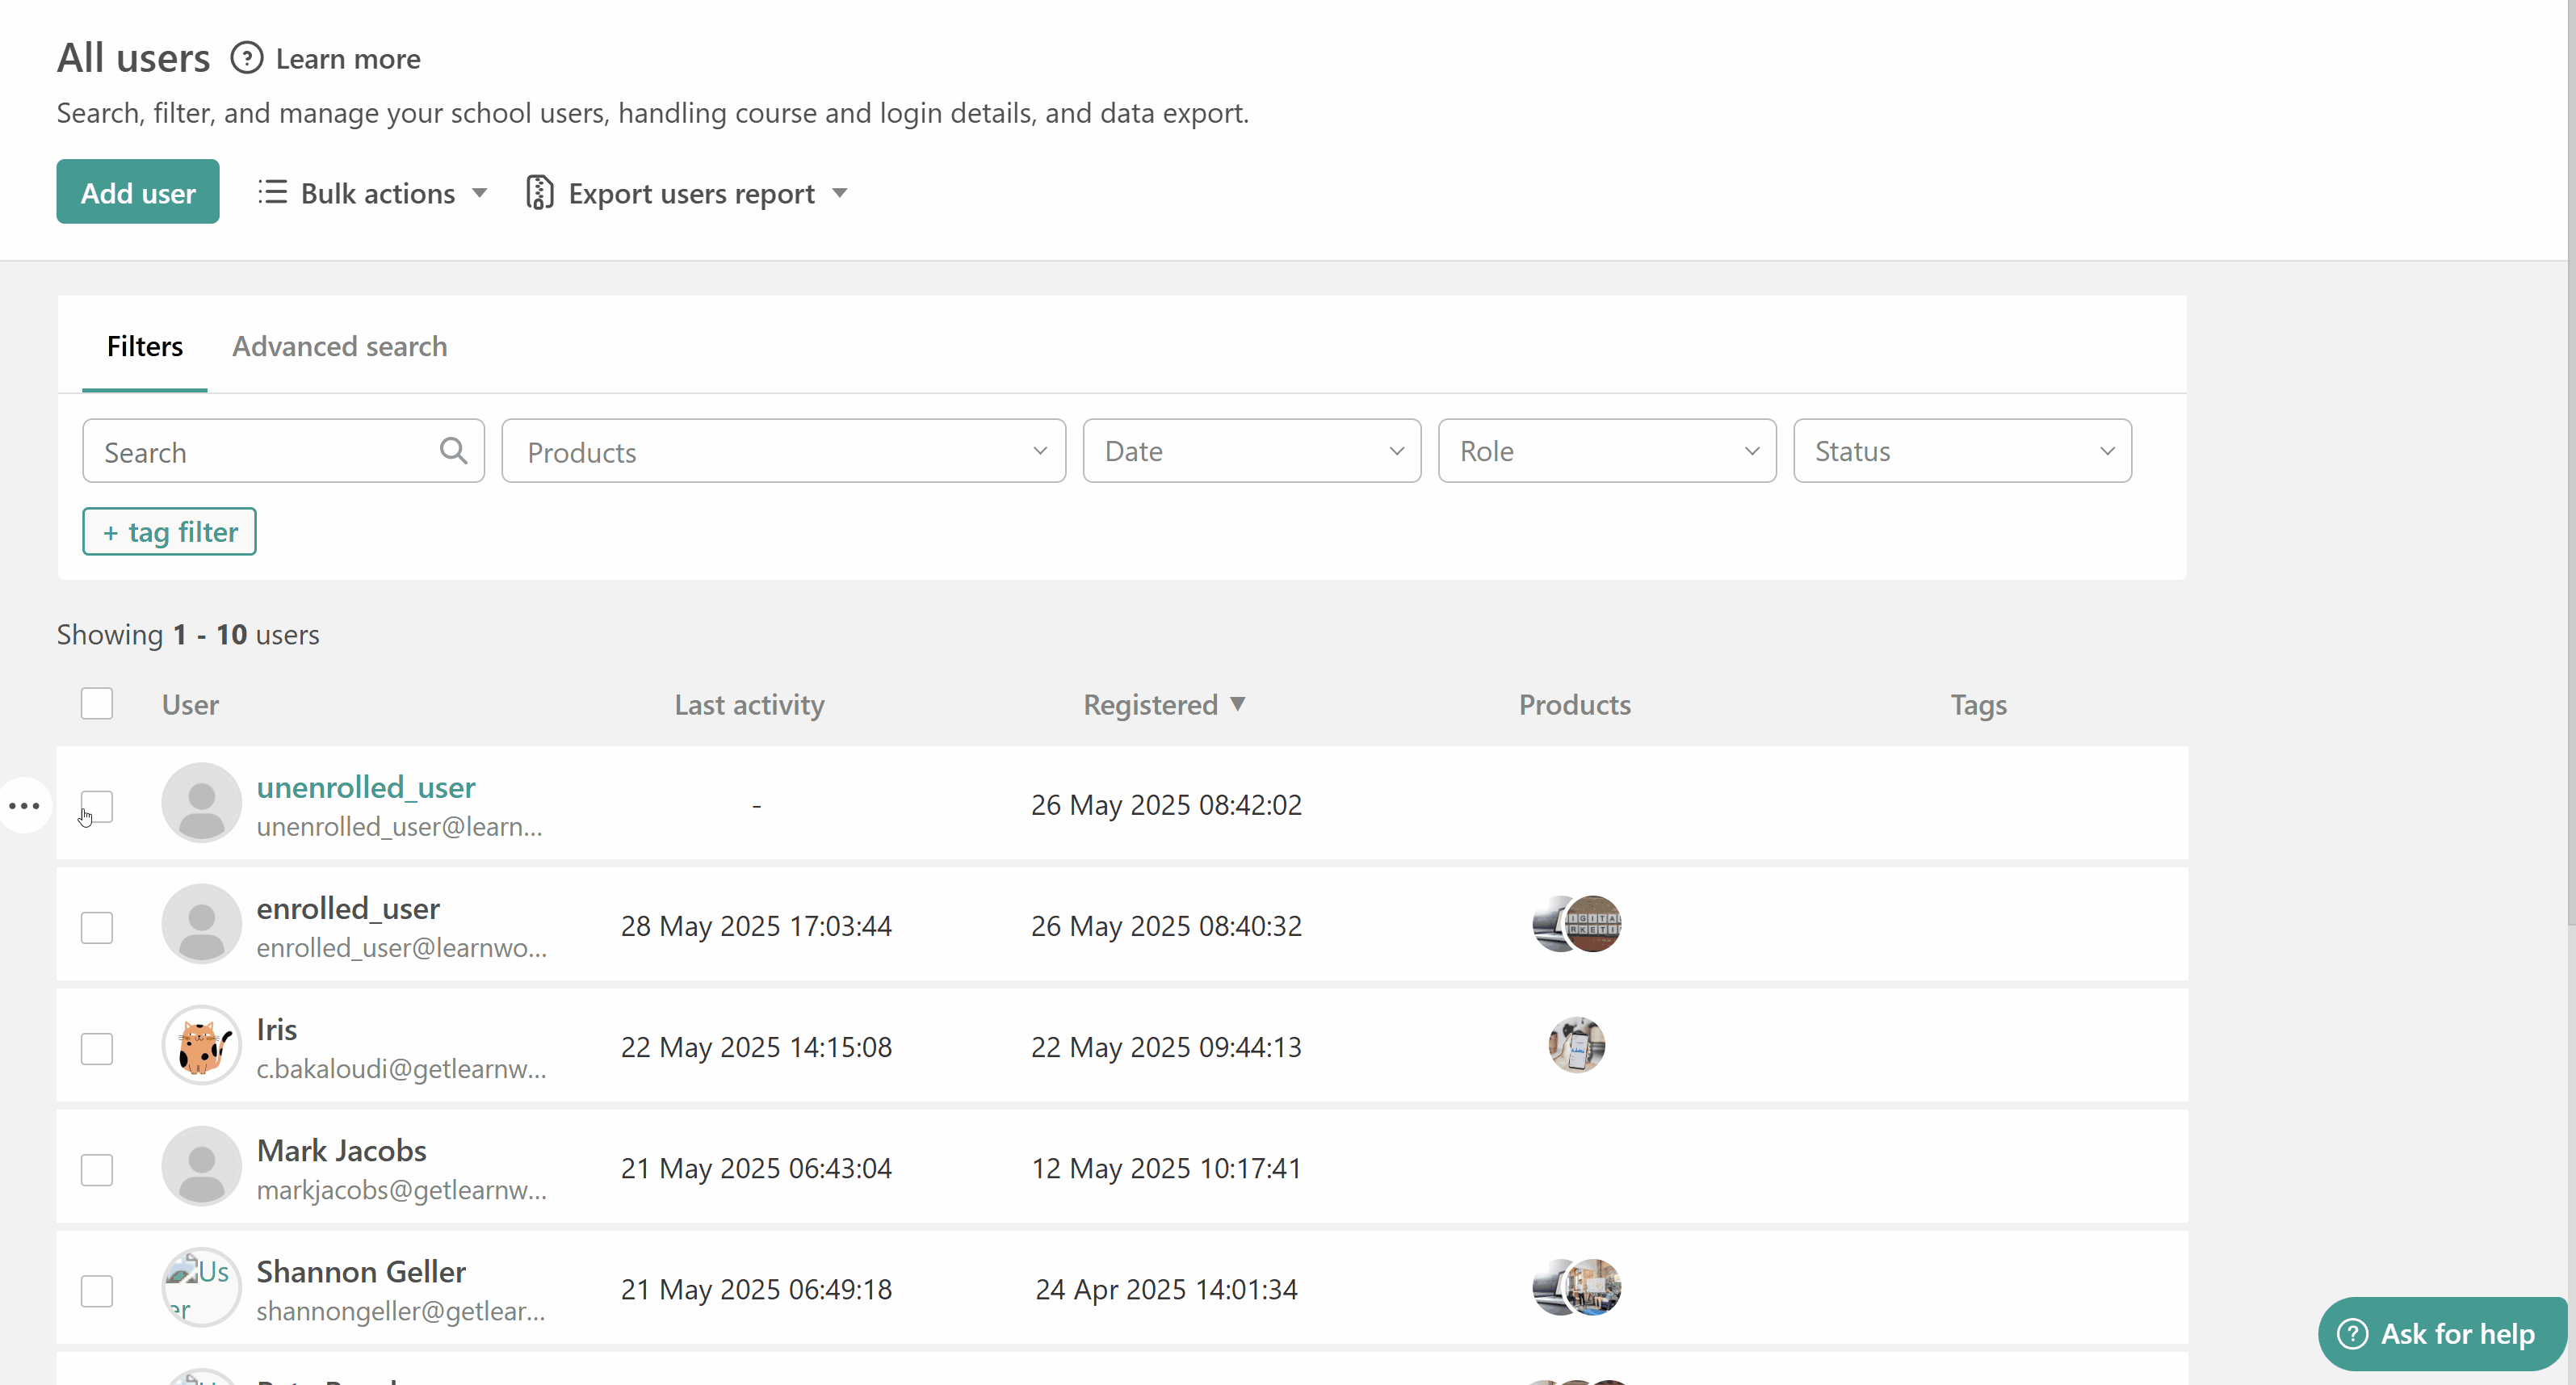Check the box for enrolled_user
This screenshot has width=2576, height=1385.
(x=97, y=927)
